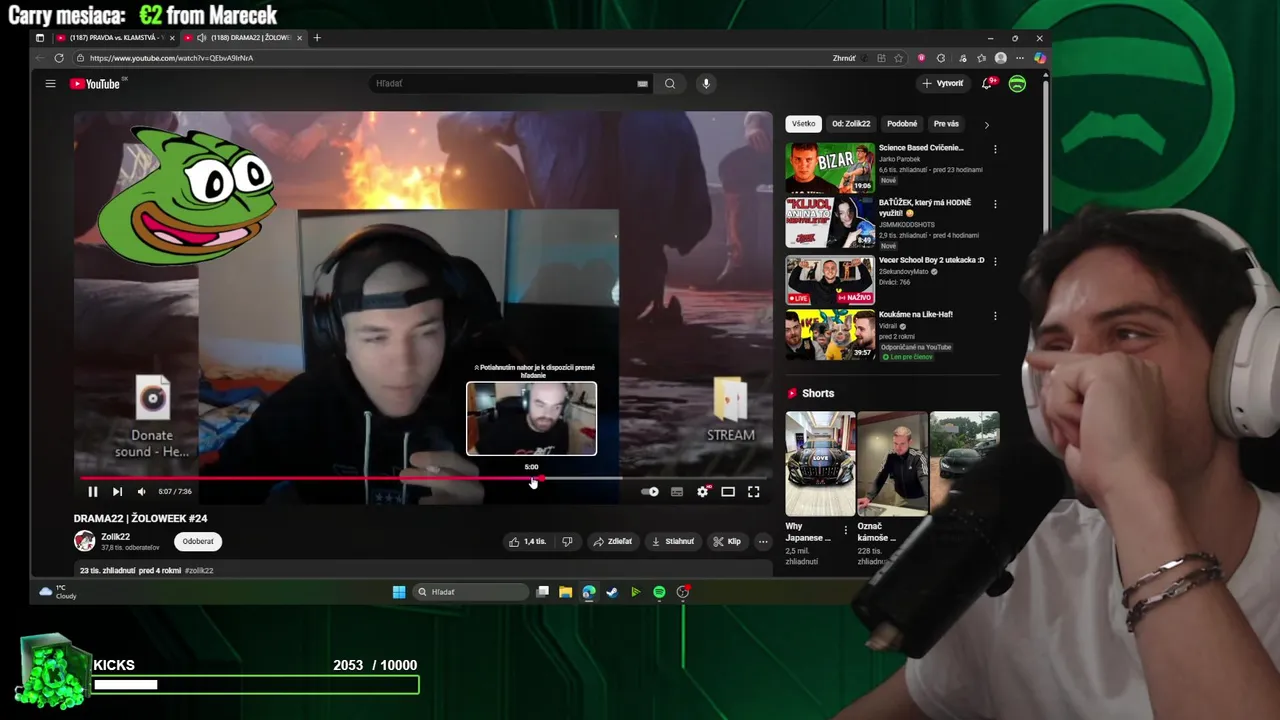Select the Od: Zolik22 filter chip
Viewport: 1280px width, 720px height.
pyautogui.click(x=851, y=124)
